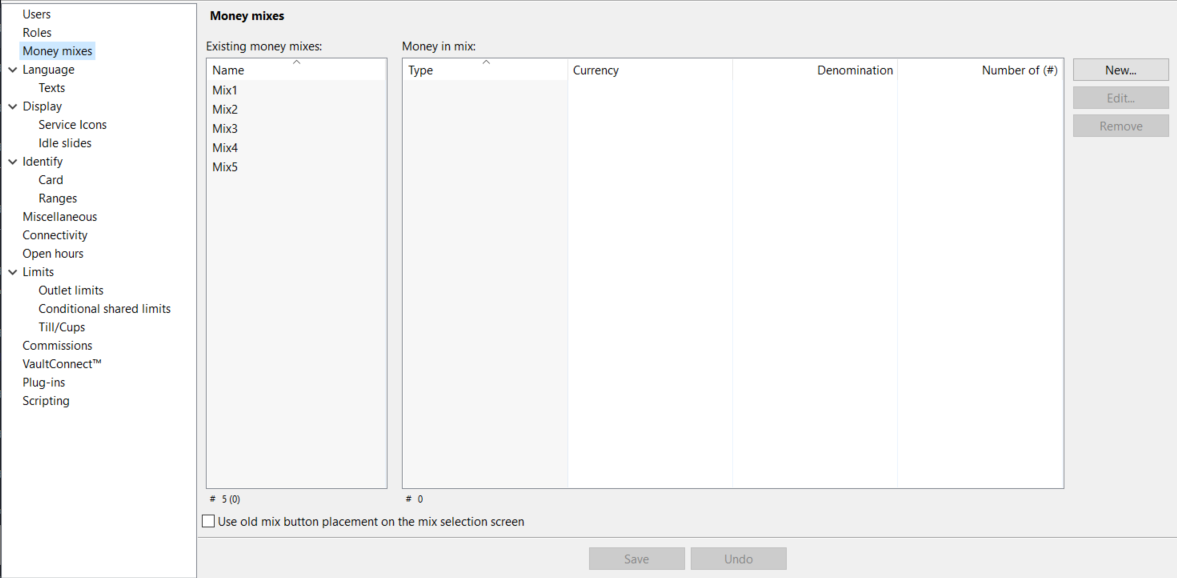Image resolution: width=1177 pixels, height=578 pixels.
Task: Collapse the Language section in the sidebar
Action: [13, 69]
